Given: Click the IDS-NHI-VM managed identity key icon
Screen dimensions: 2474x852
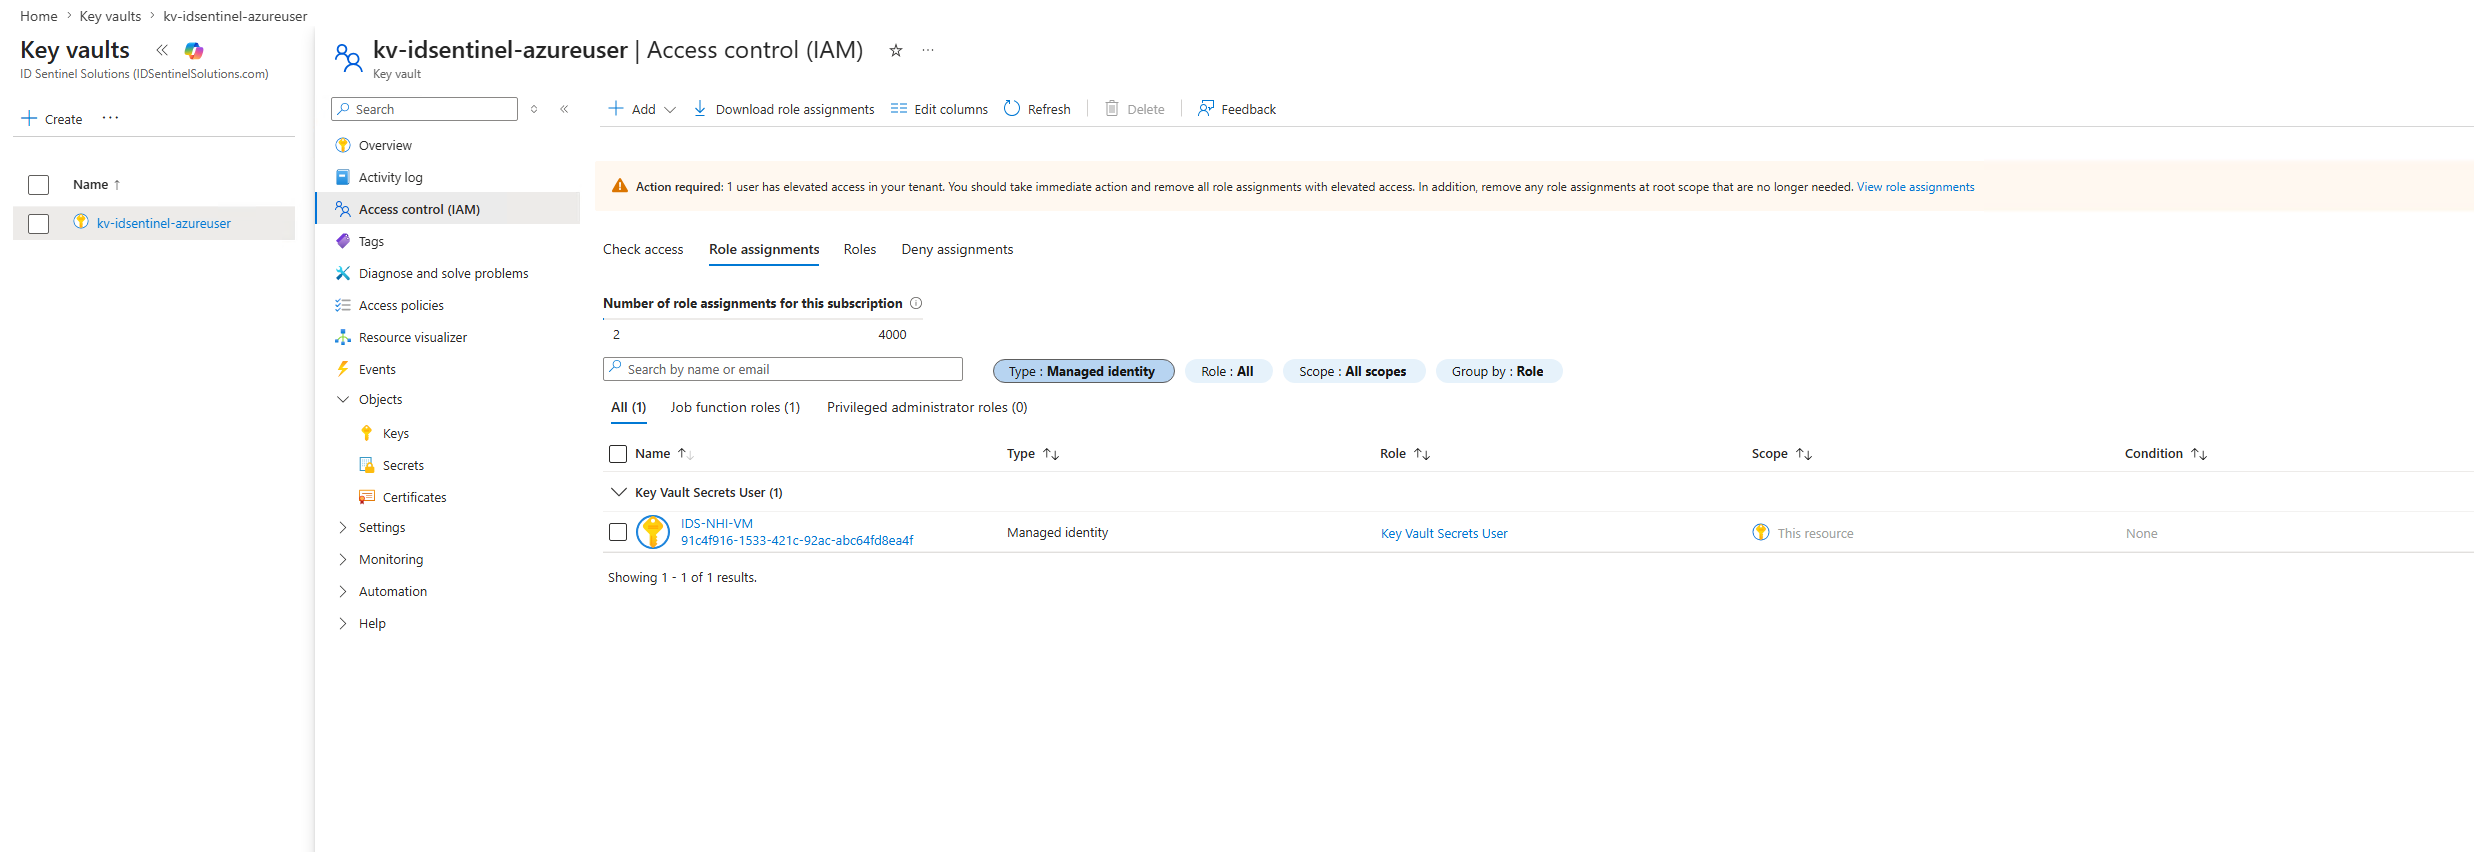Looking at the screenshot, I should click(653, 532).
